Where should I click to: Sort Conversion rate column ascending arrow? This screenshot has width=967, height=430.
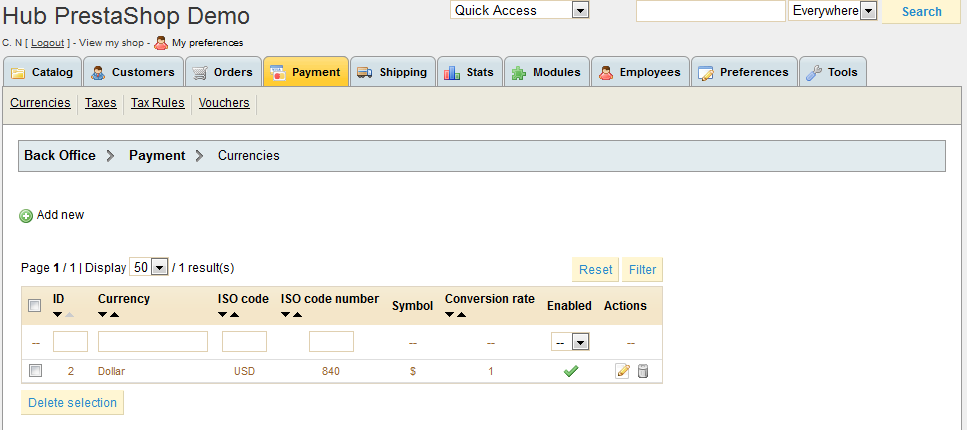pos(462,315)
